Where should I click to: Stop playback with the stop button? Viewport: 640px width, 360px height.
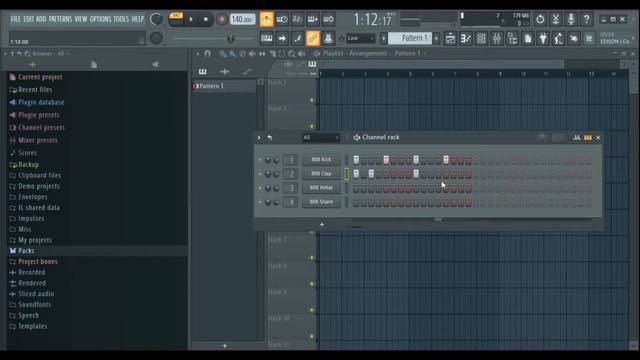(x=206, y=19)
